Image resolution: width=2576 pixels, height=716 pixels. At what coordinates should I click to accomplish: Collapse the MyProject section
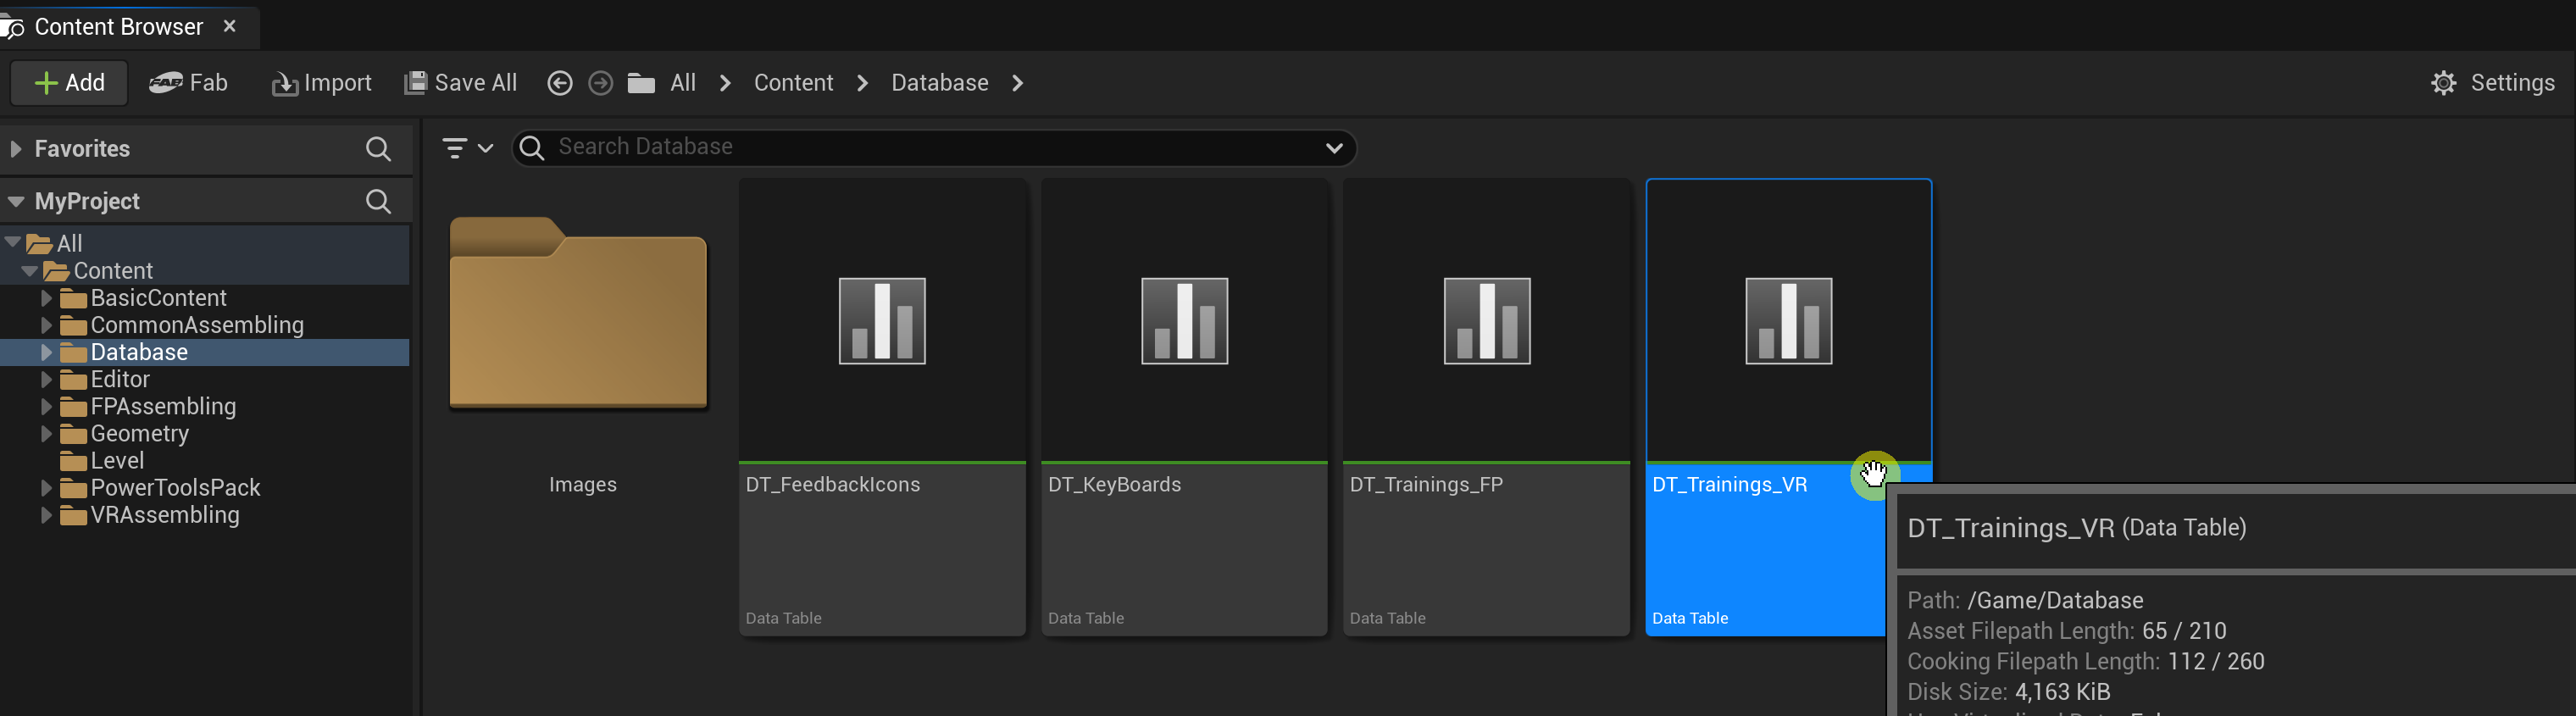(16, 201)
